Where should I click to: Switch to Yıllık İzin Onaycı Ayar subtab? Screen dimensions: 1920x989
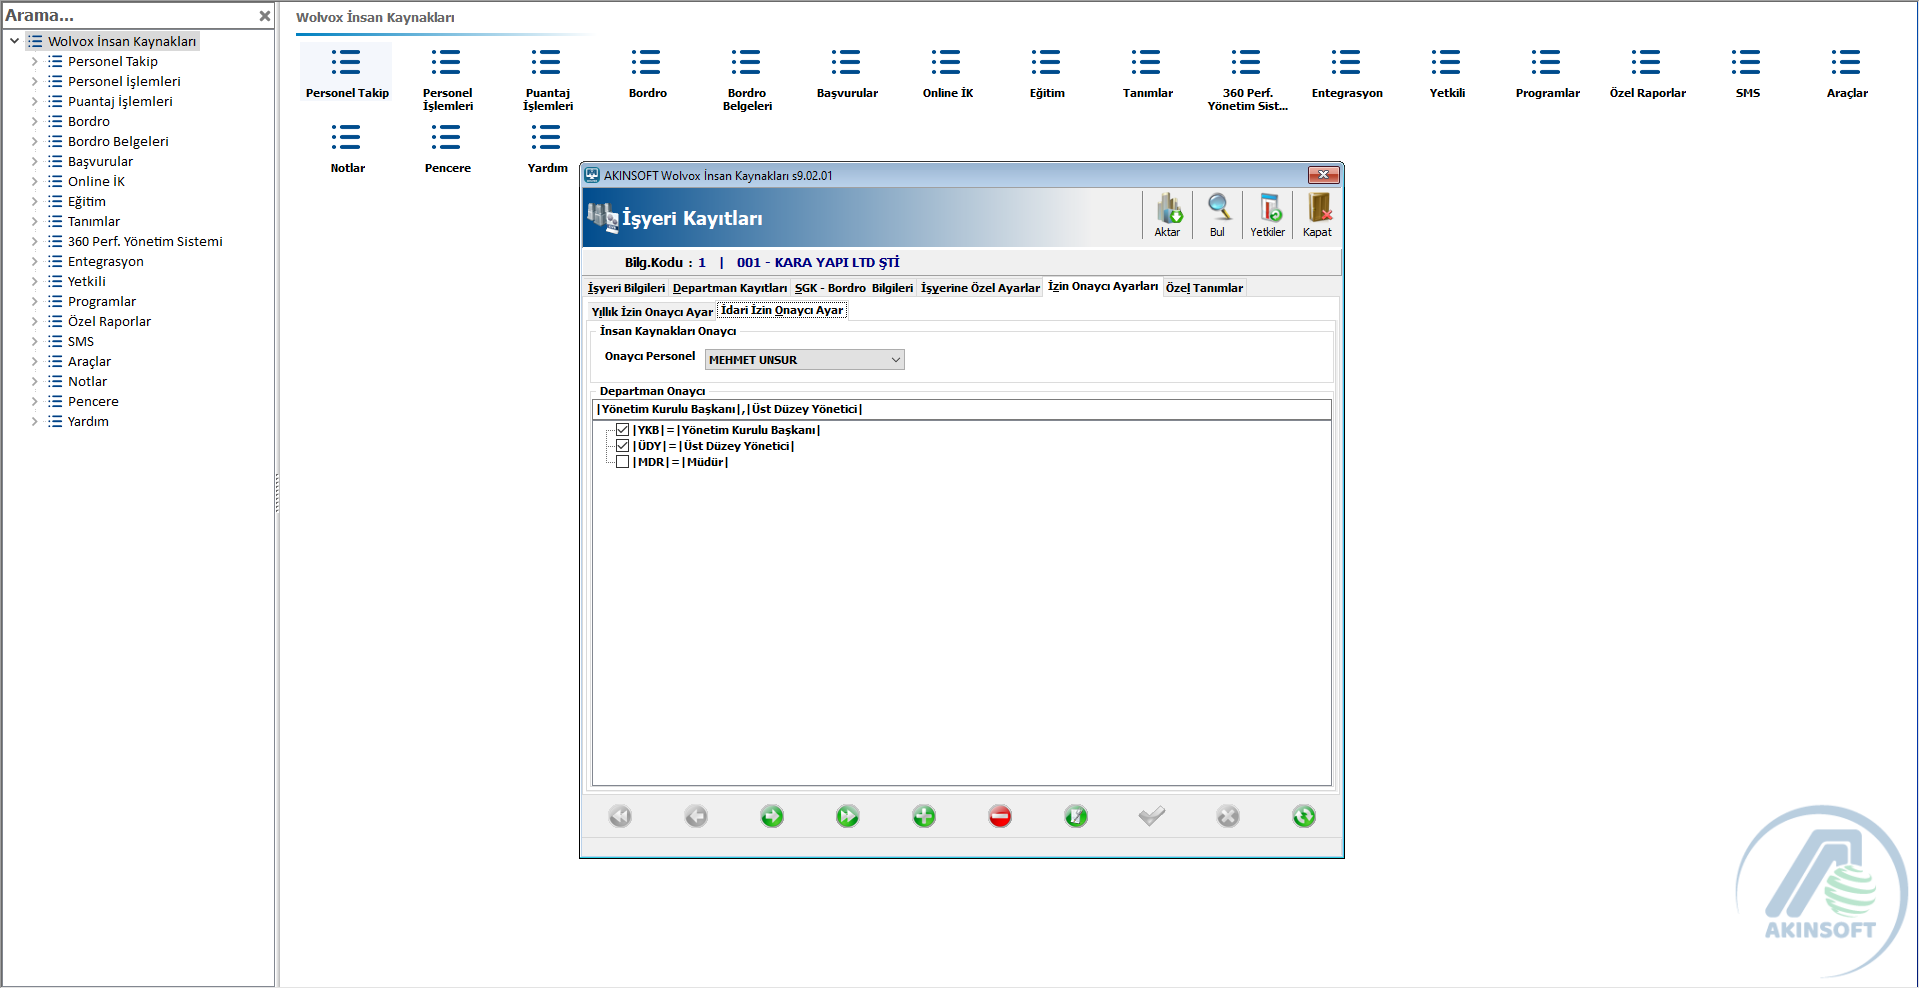click(x=652, y=312)
